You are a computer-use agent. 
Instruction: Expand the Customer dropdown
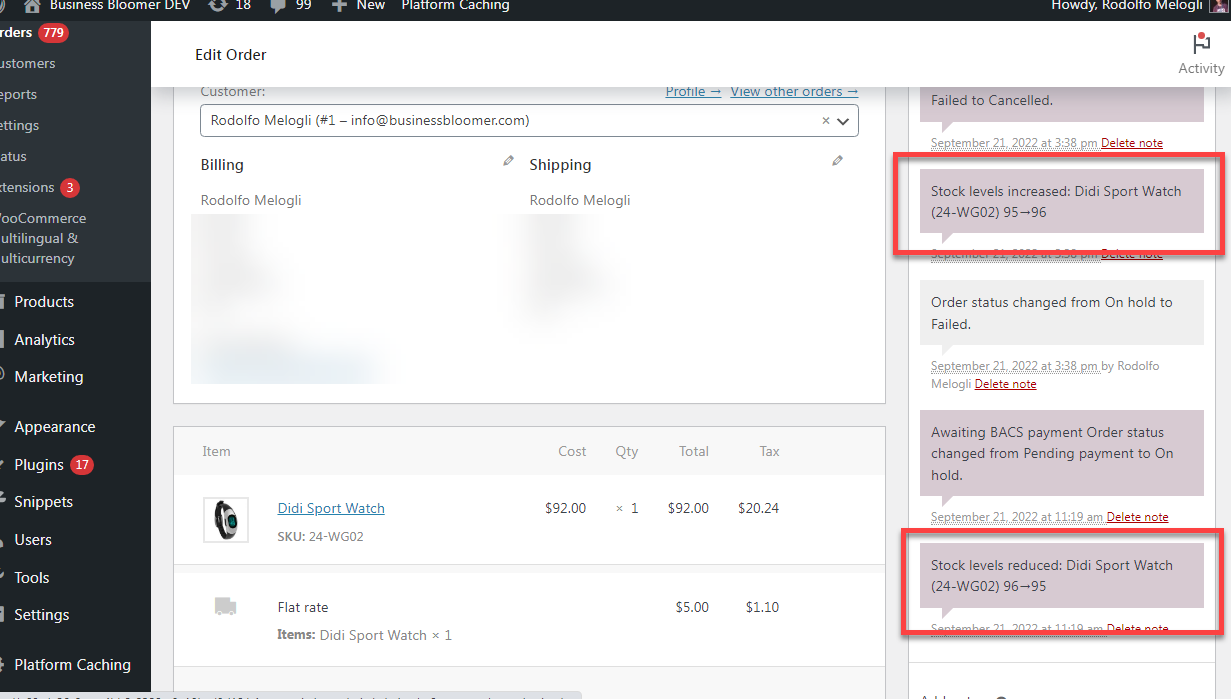[843, 121]
